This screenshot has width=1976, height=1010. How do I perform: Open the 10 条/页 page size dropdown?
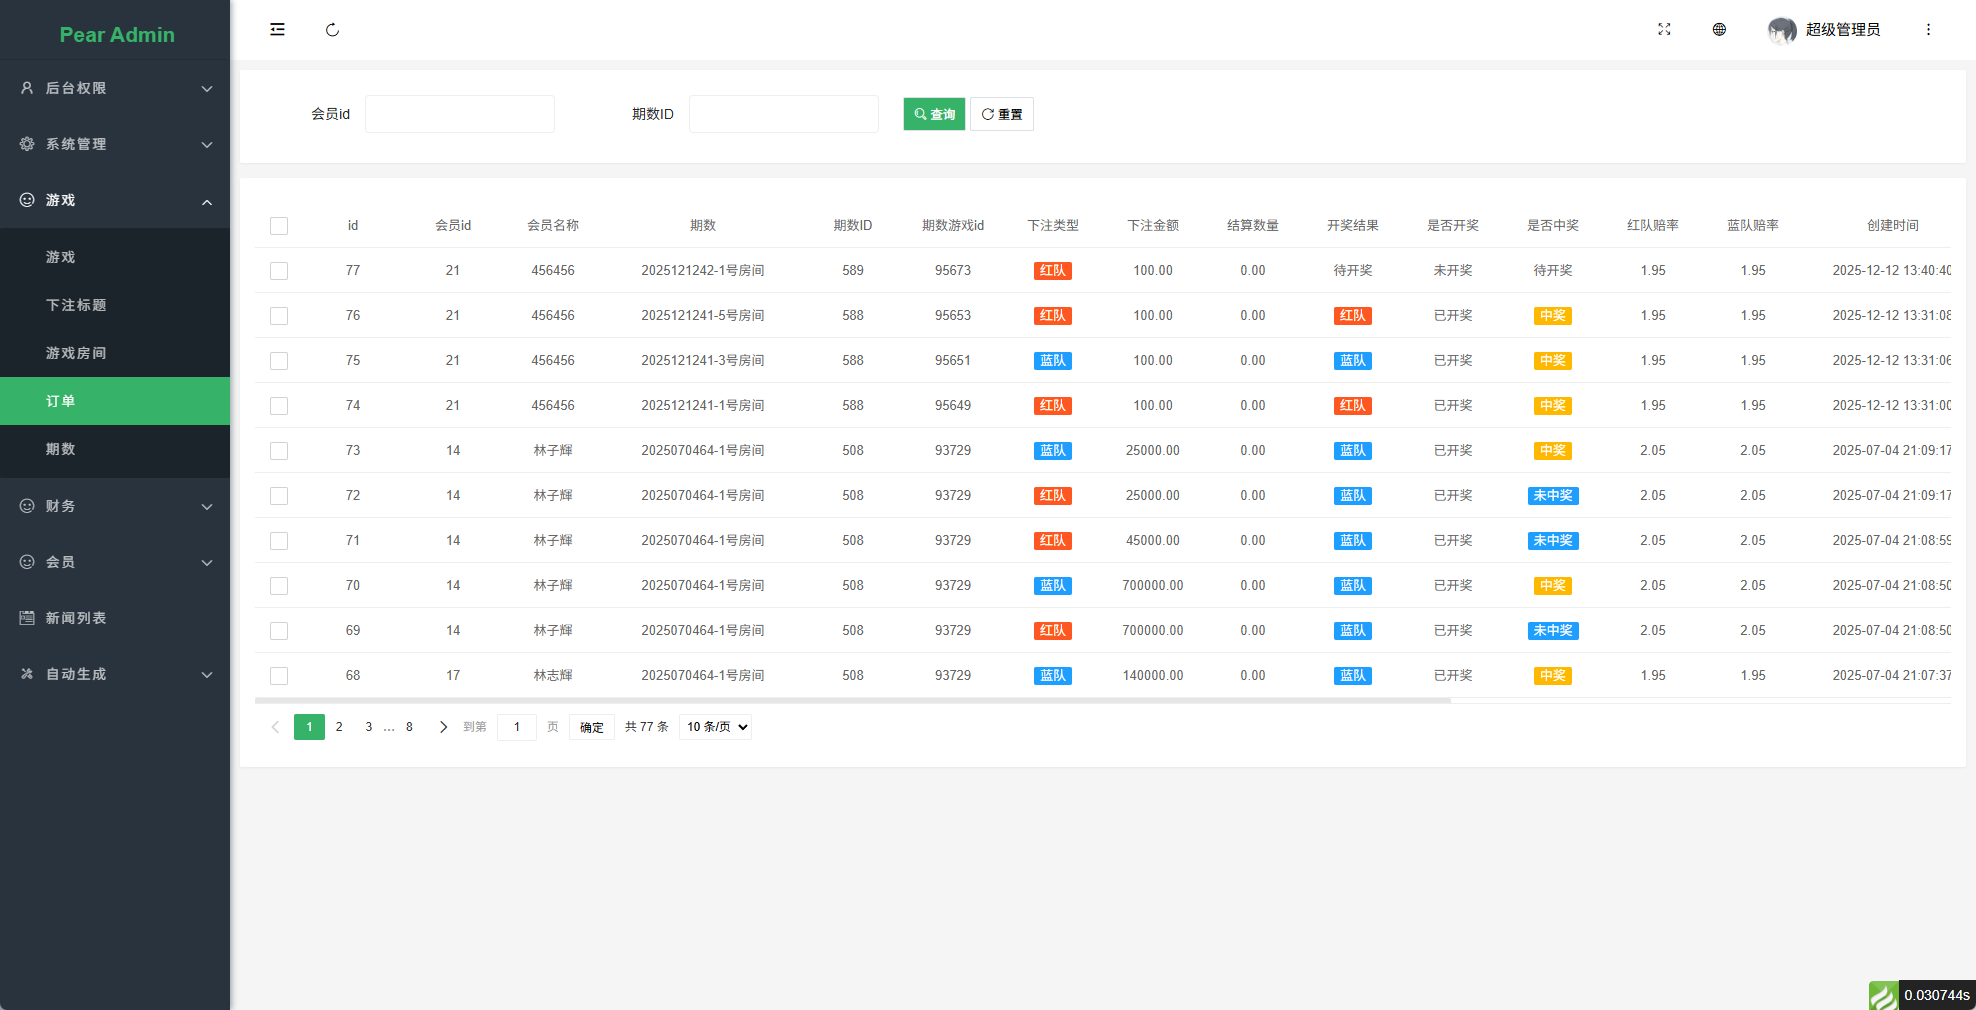tap(715, 727)
